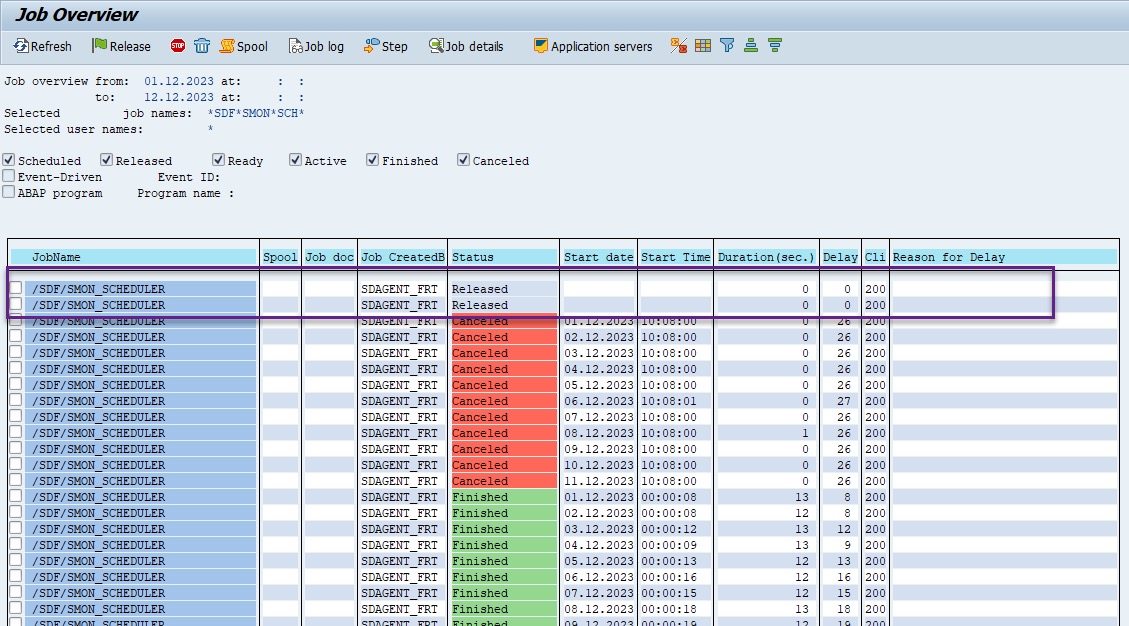1129x626 pixels.
Task: Uncheck the Finished status checkbox
Action: click(x=372, y=160)
